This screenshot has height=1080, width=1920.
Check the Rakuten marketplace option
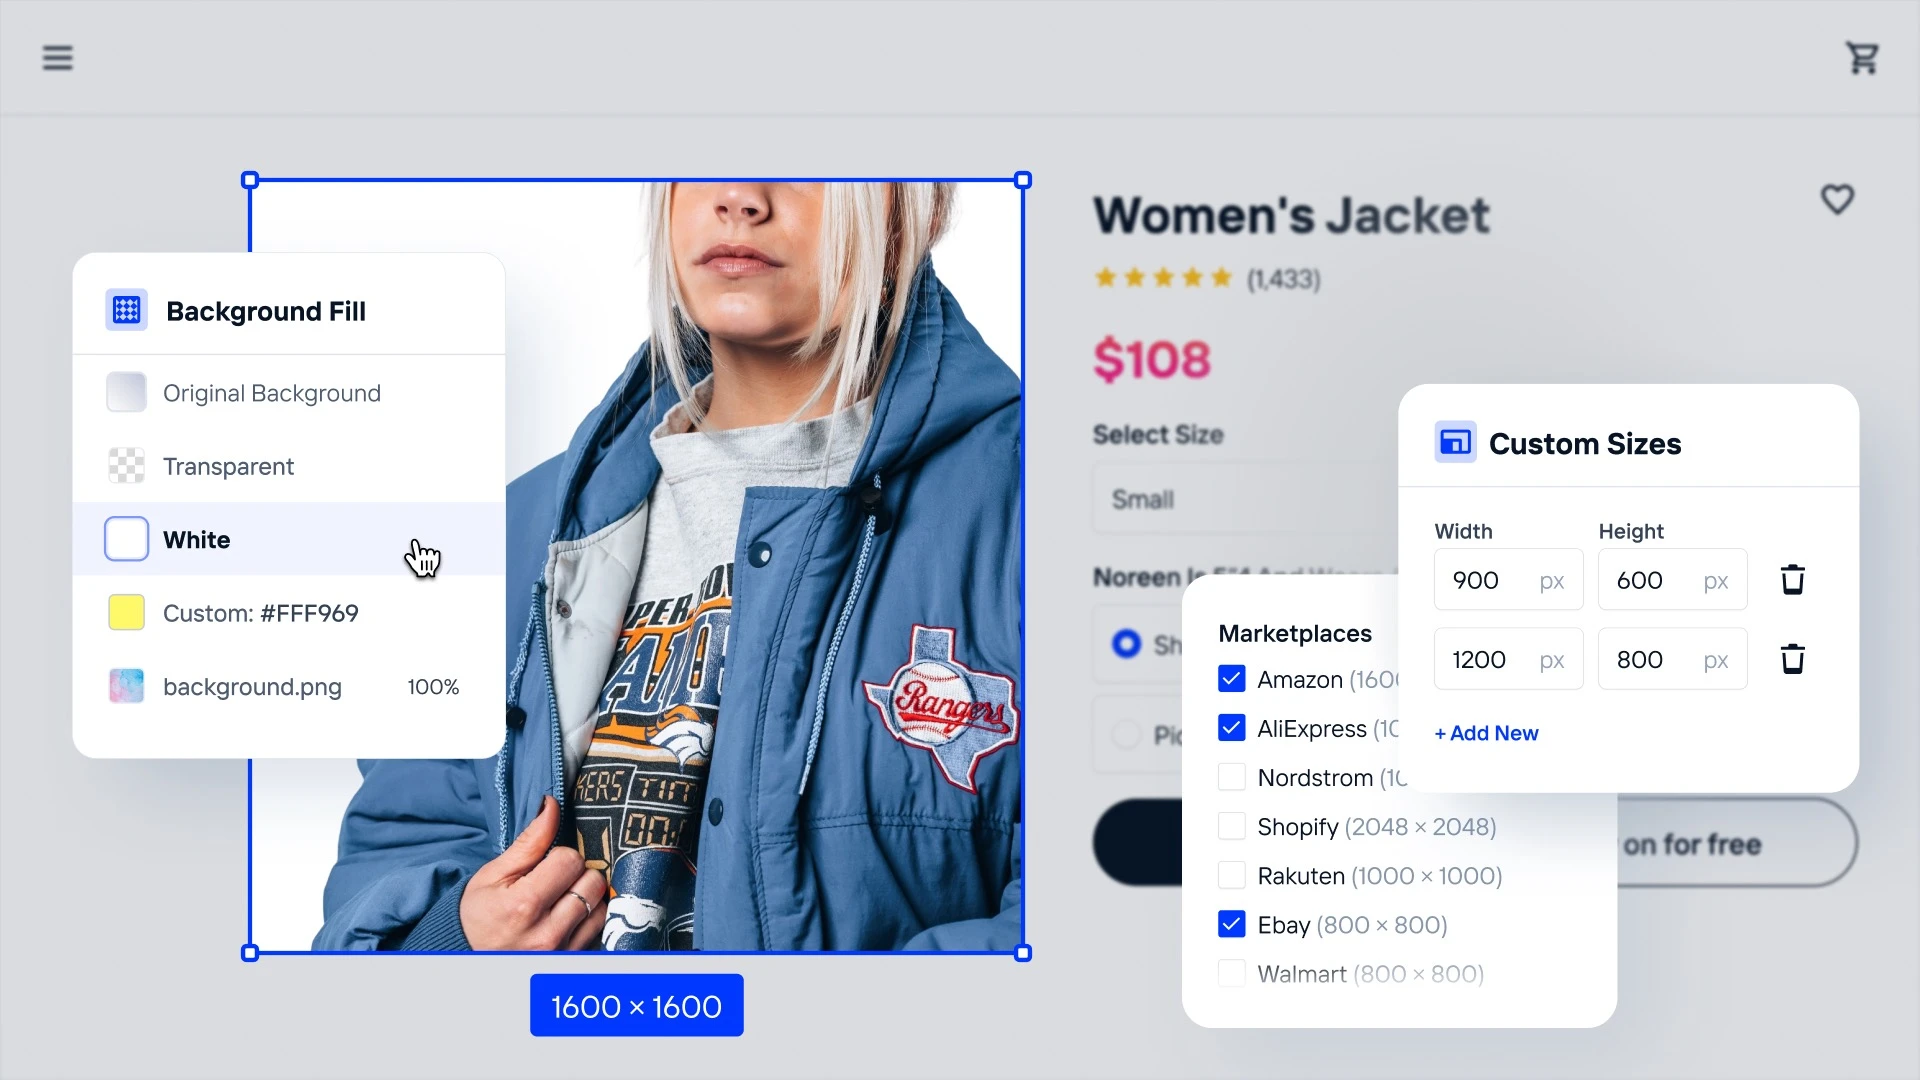tap(1232, 875)
